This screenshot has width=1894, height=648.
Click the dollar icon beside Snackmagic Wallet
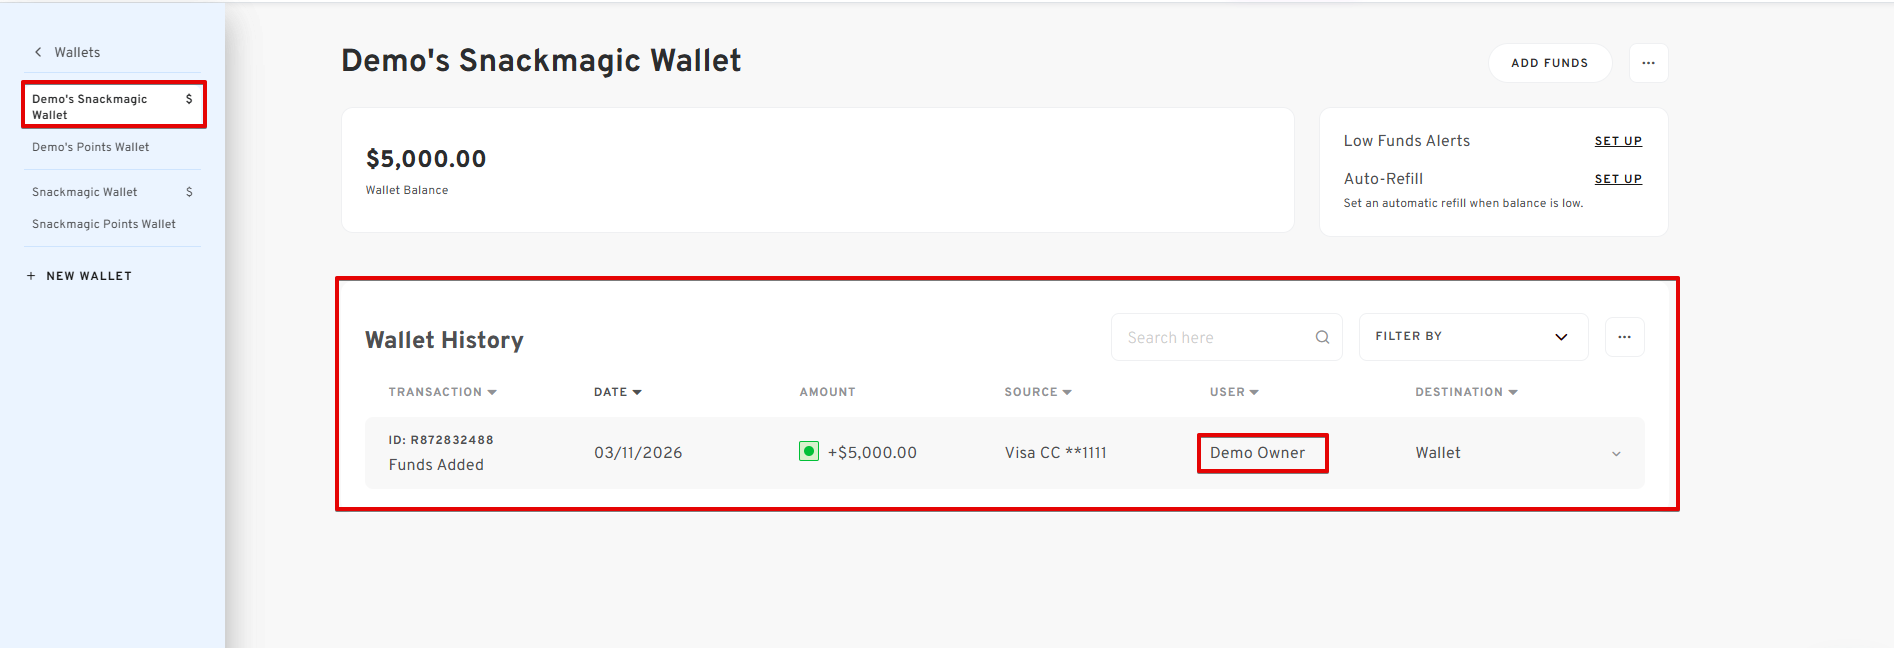click(x=189, y=192)
